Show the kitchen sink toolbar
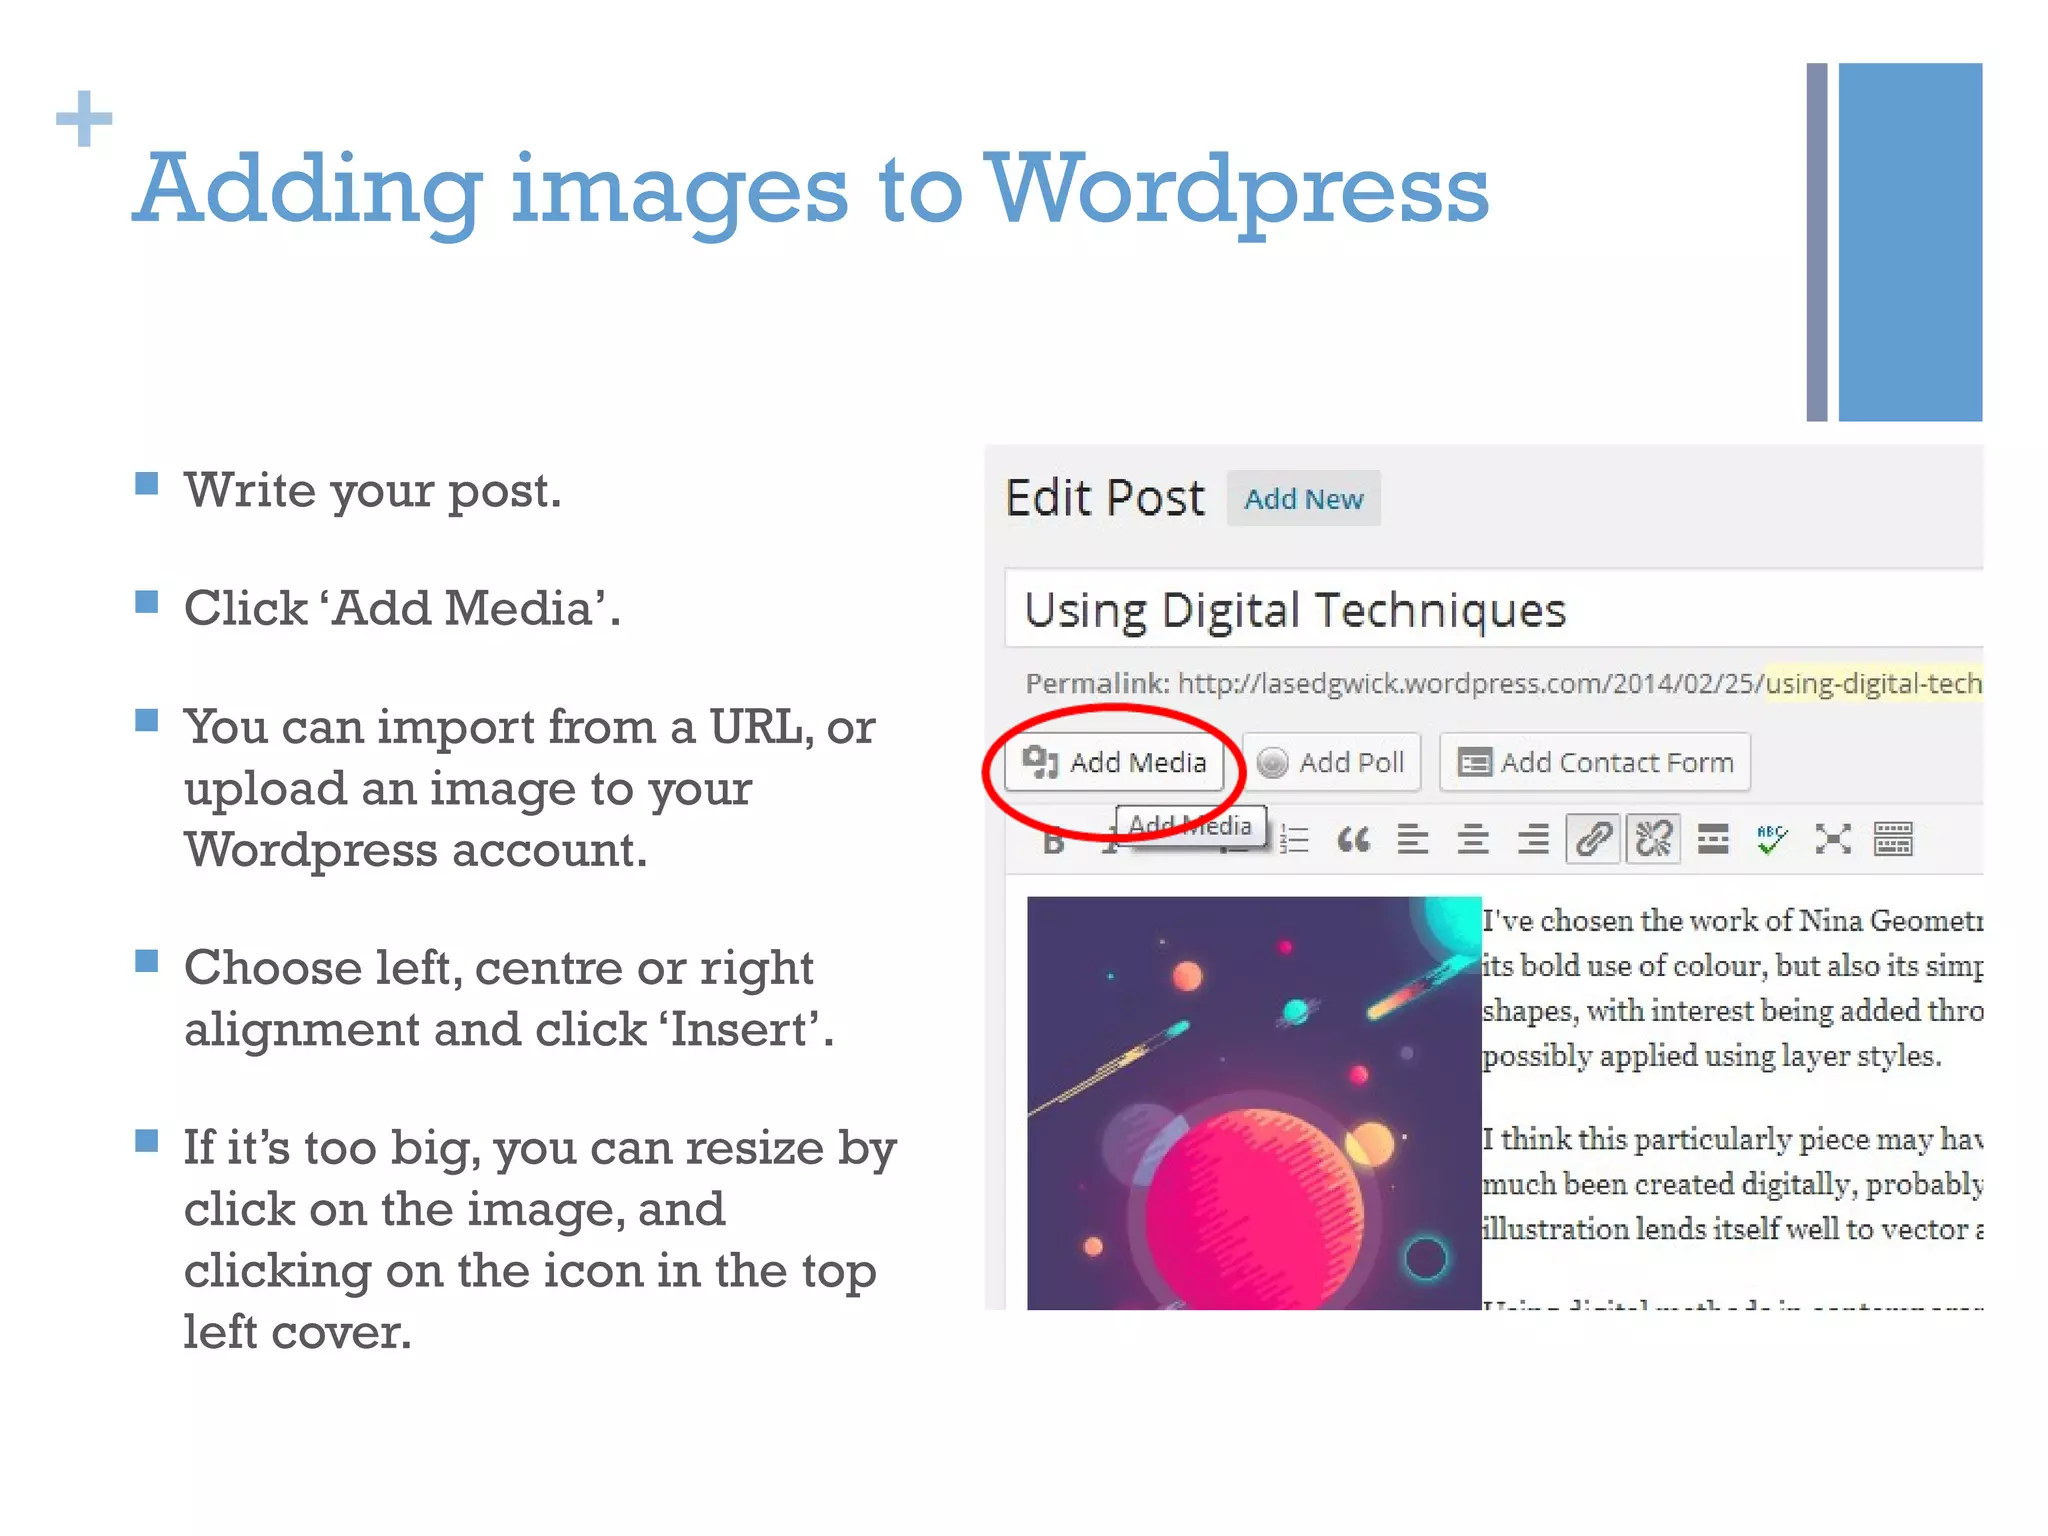This screenshot has height=1536, width=2048. click(1893, 839)
